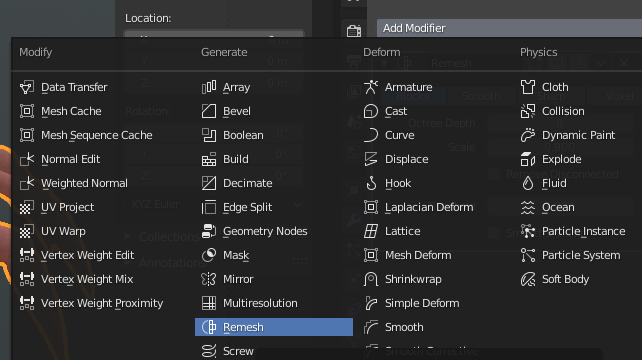Image resolution: width=642 pixels, height=360 pixels.
Task: Click the Hook modifier icon
Action: click(371, 183)
